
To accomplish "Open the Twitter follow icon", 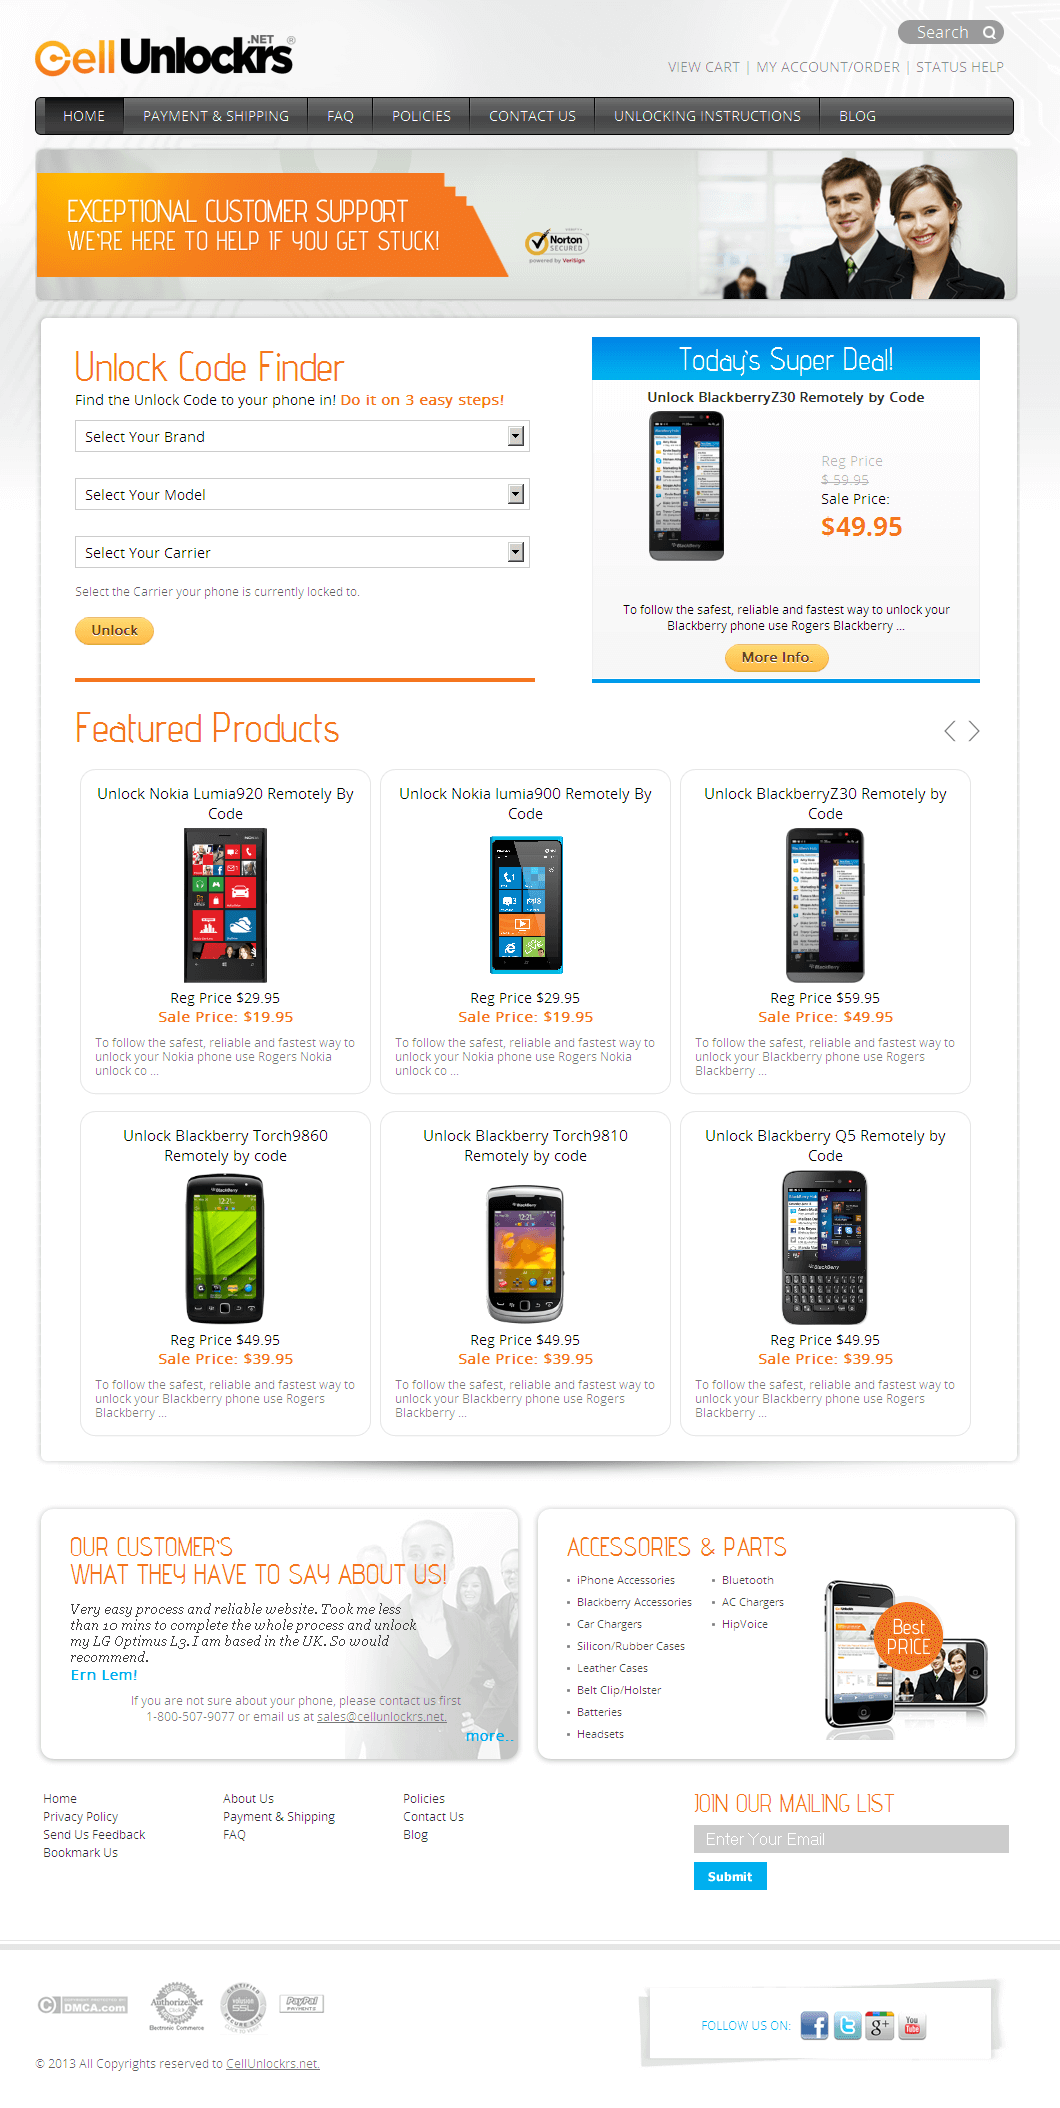I will (x=848, y=2026).
